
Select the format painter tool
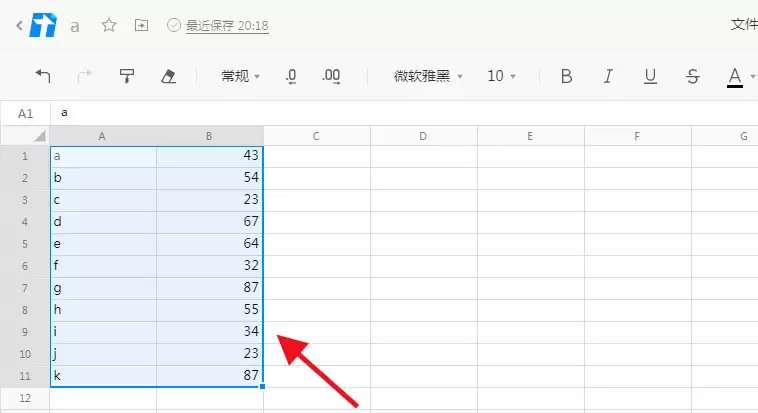point(127,76)
